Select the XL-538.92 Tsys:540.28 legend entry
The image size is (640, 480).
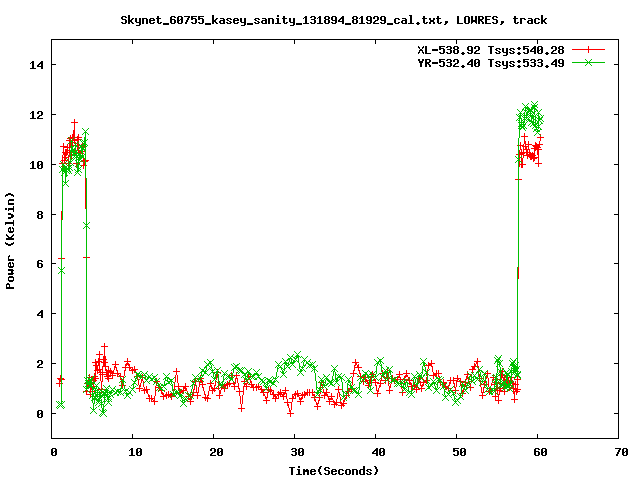tap(491, 50)
